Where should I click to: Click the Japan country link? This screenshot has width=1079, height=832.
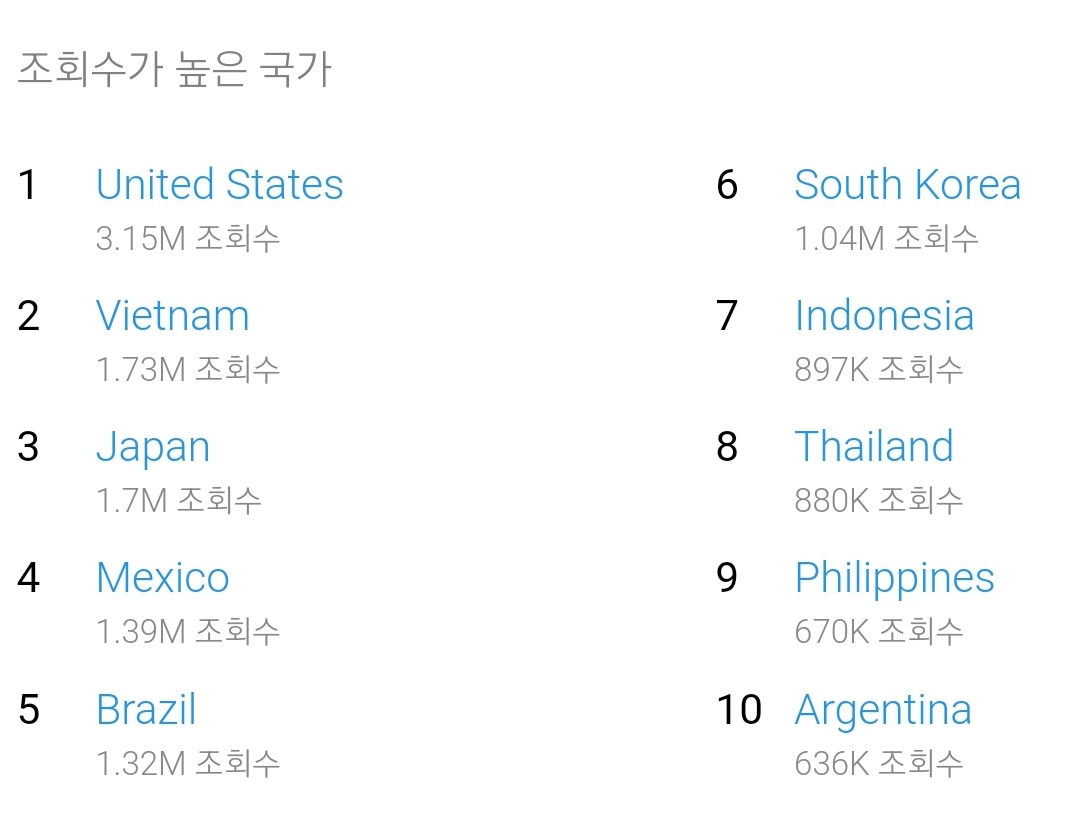153,447
